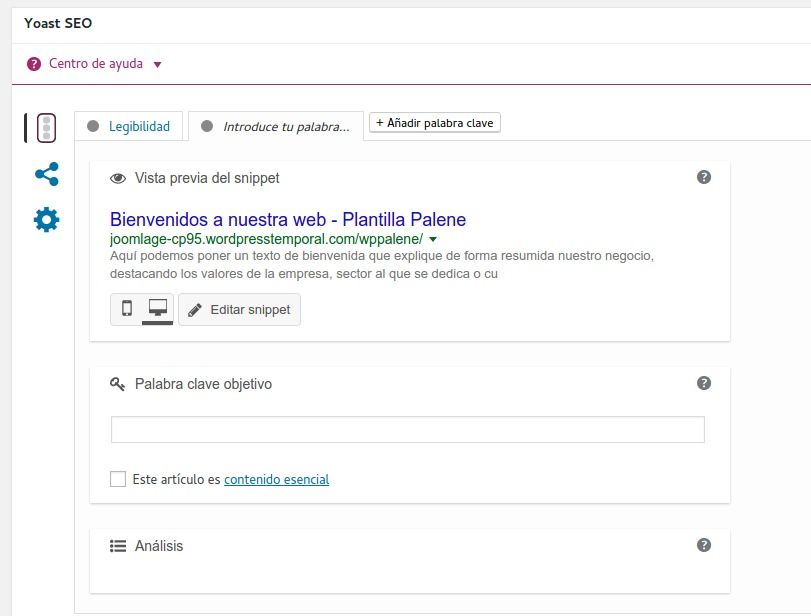Click the Añadir palabra clave button
811x616 pixels.
coord(434,123)
